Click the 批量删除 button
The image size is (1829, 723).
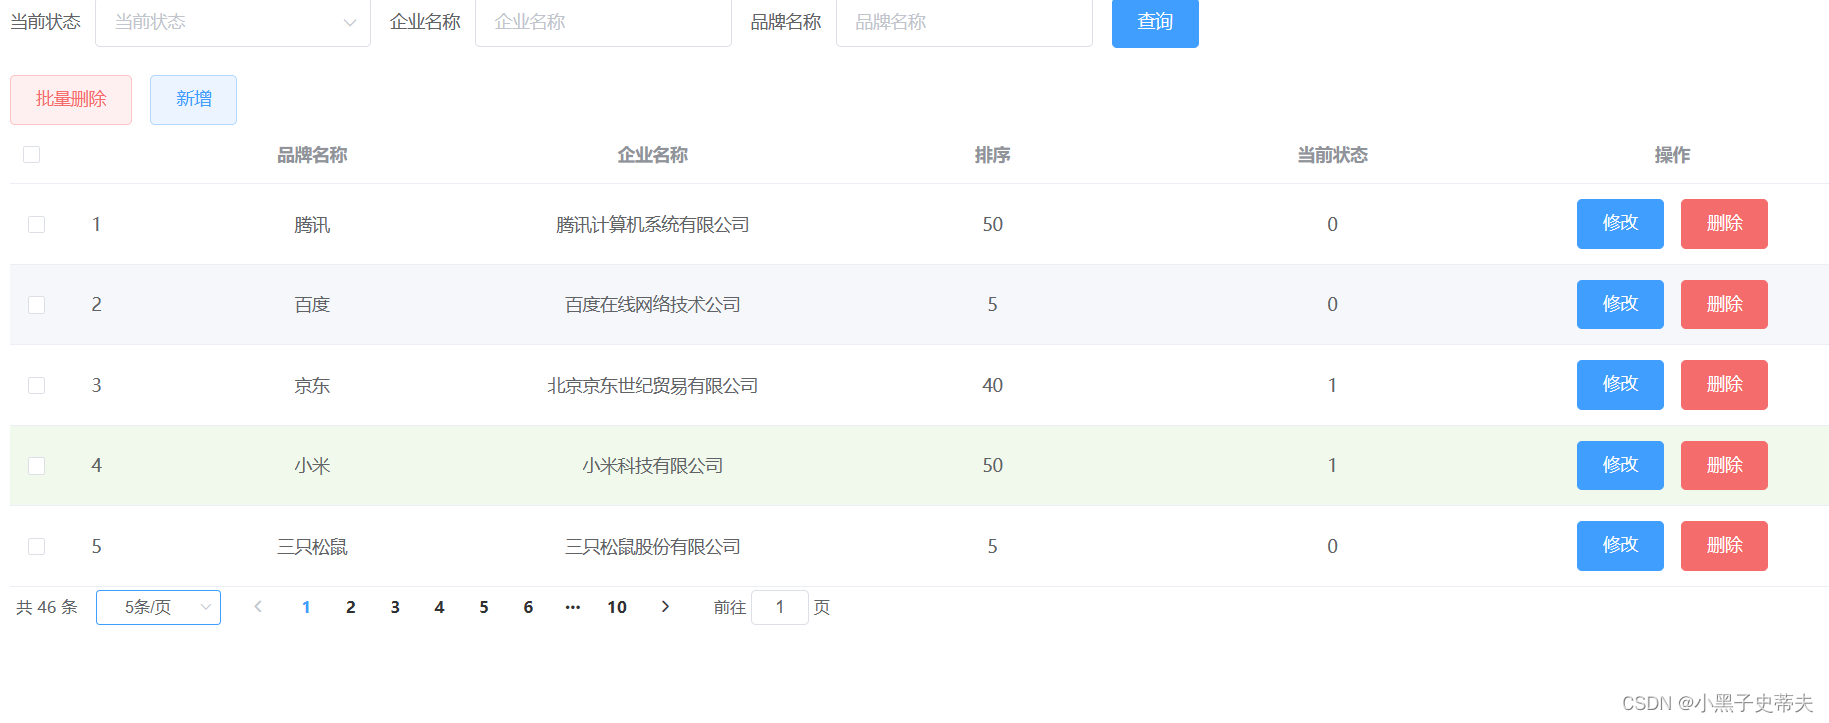pos(71,100)
